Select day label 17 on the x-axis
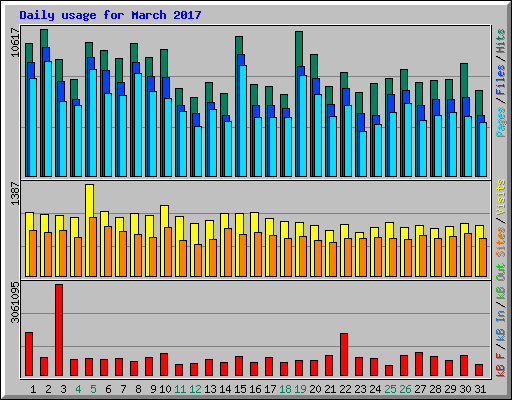This screenshot has height=400, width=512. [270, 389]
